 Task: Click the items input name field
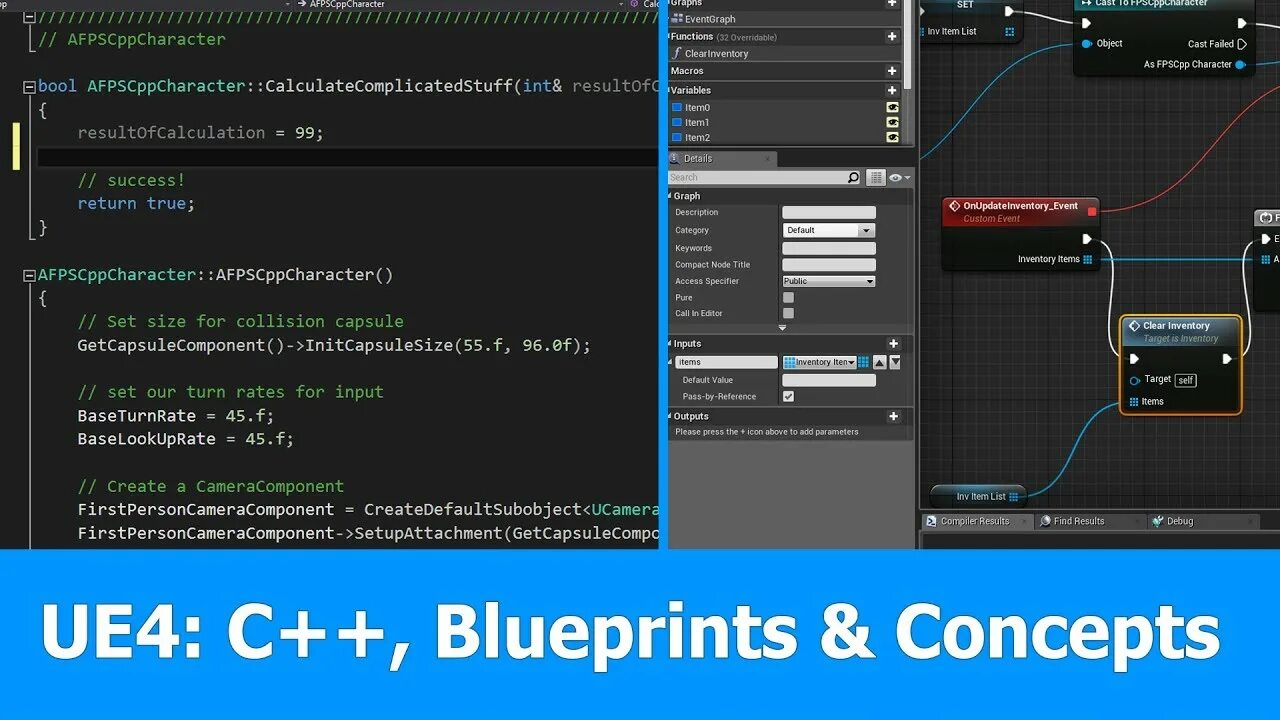[x=726, y=362]
